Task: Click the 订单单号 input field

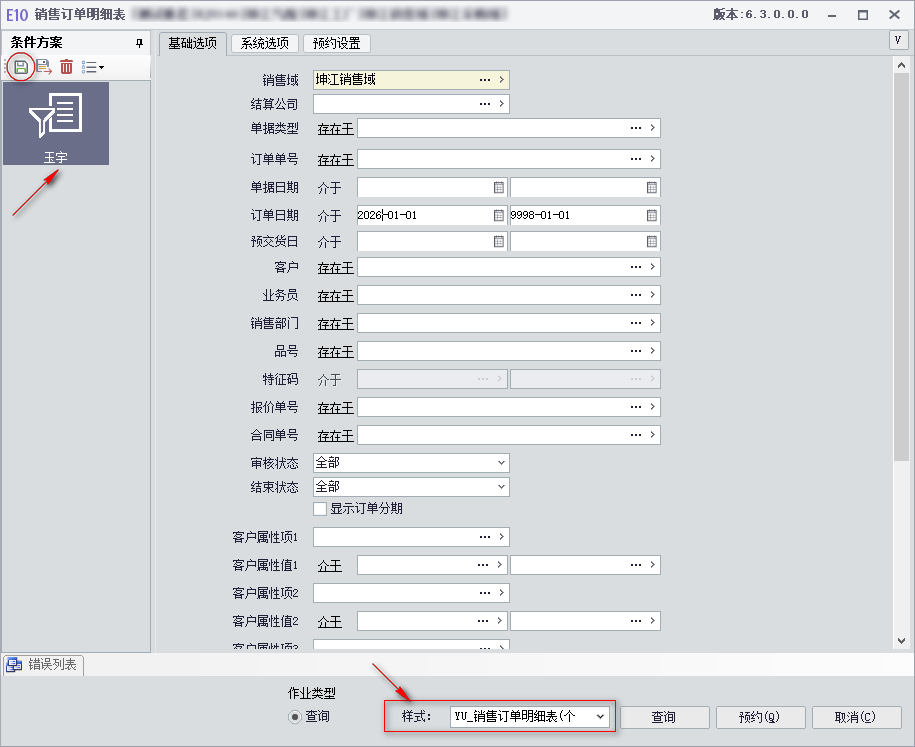Action: [509, 159]
